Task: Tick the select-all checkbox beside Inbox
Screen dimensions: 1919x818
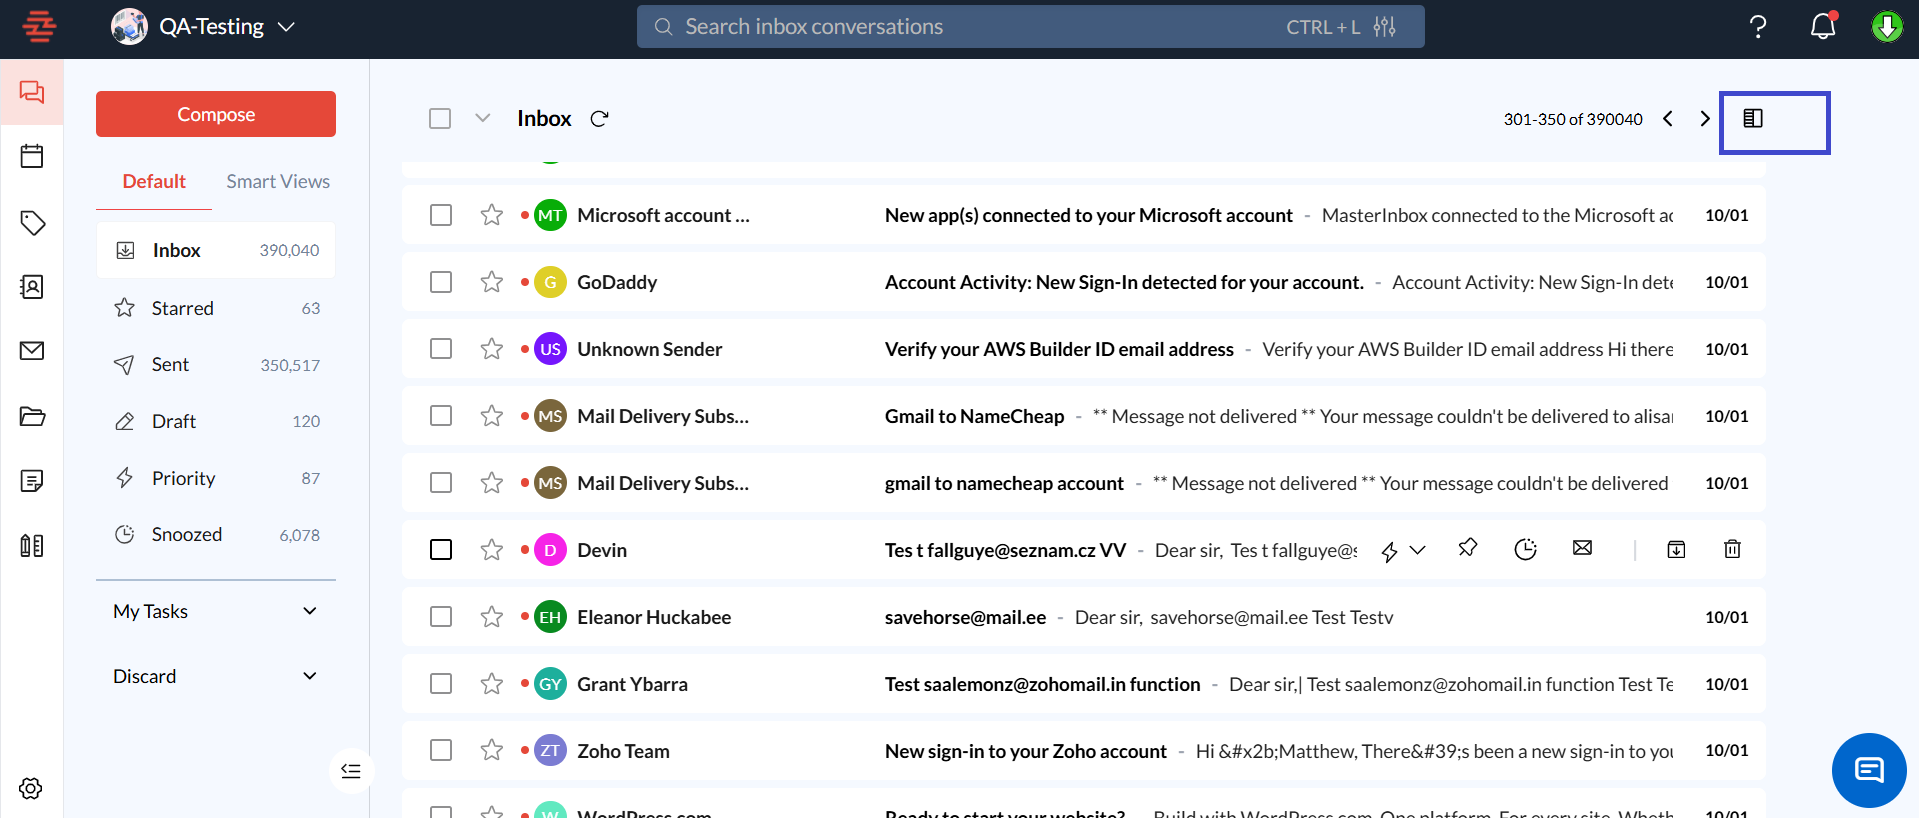Action: pyautogui.click(x=440, y=119)
